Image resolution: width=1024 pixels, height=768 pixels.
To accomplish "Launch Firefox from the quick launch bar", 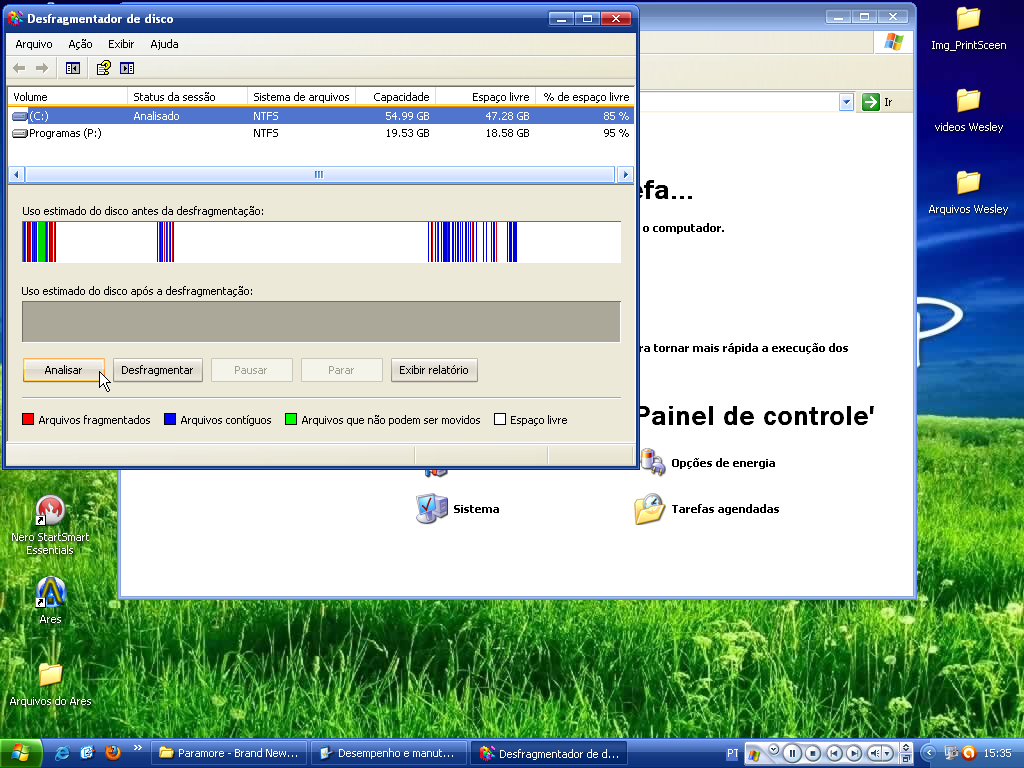I will pos(113,752).
